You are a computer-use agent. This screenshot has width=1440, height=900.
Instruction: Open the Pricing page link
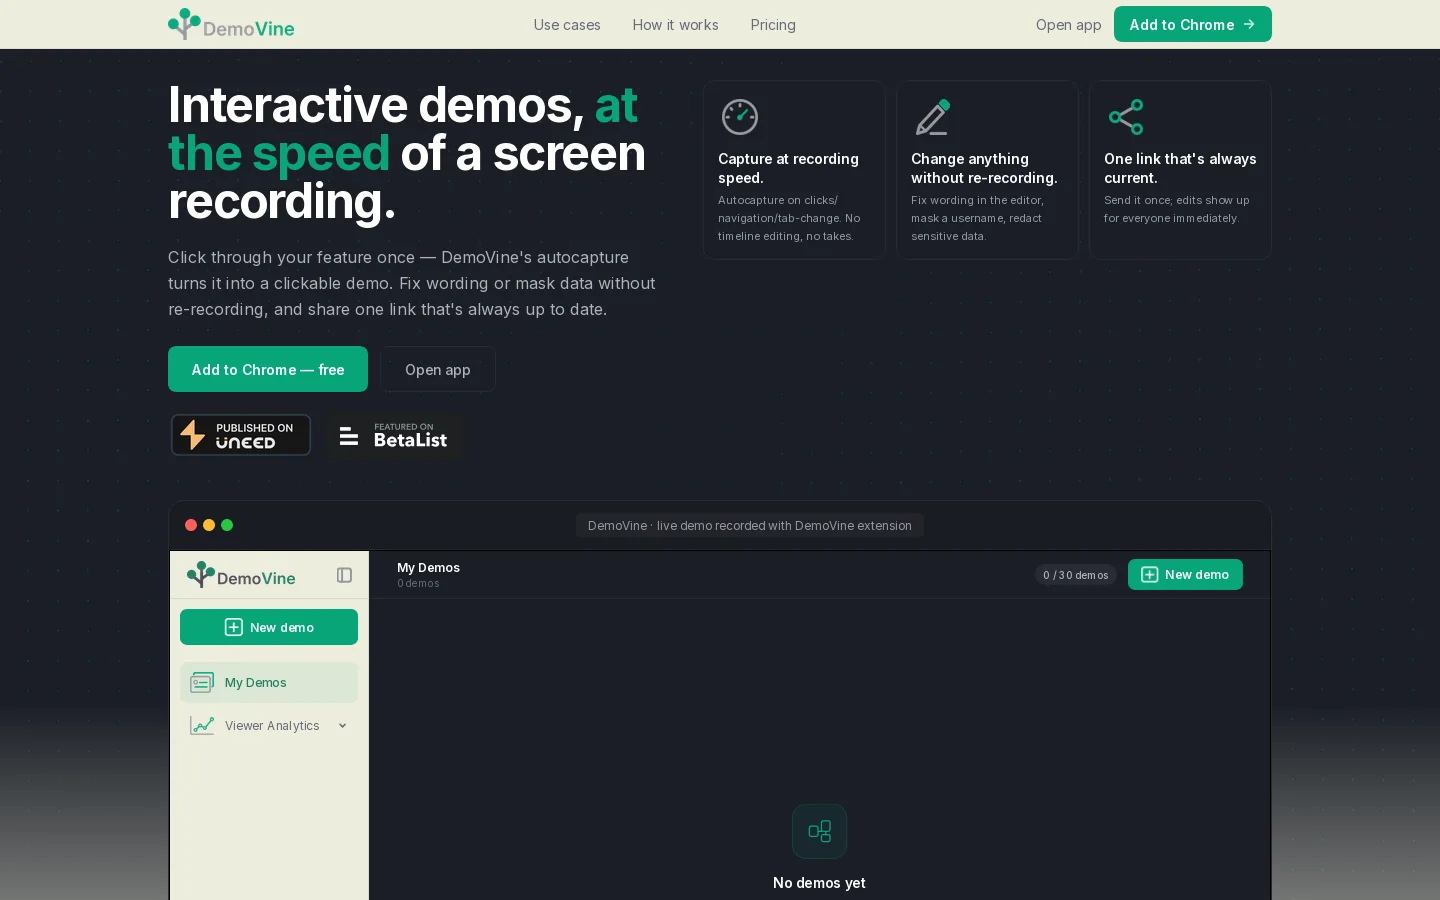[773, 25]
